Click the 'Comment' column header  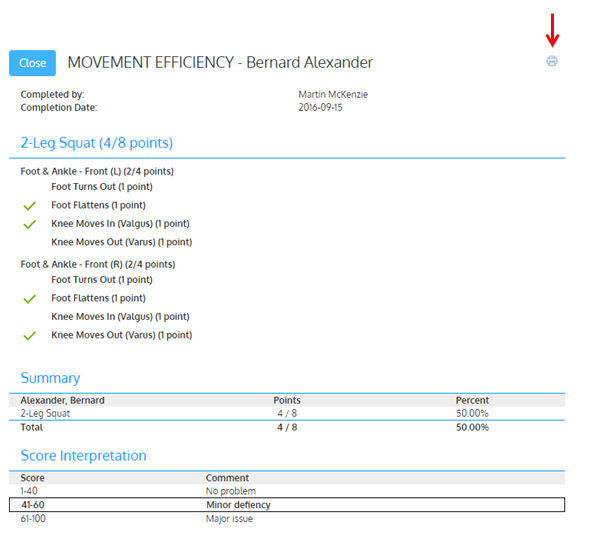point(227,478)
